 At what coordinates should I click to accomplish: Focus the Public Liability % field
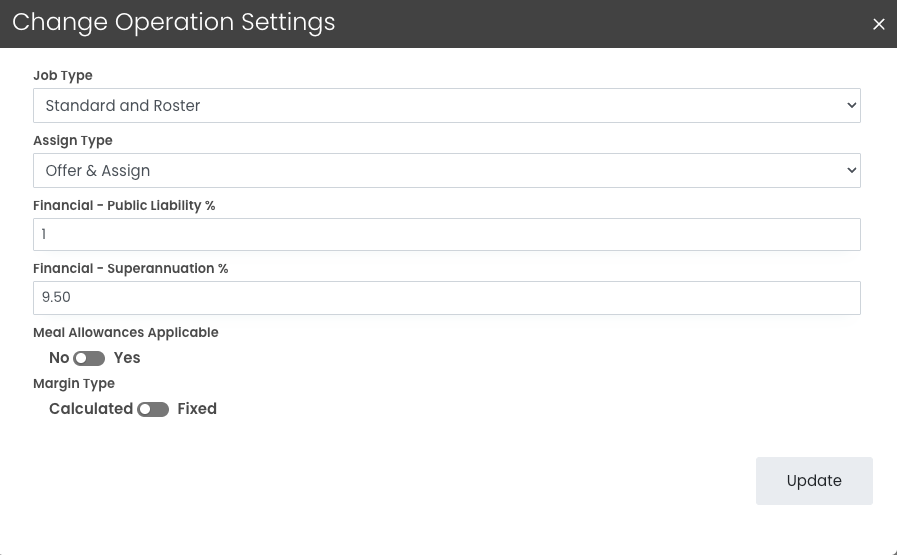pyautogui.click(x=446, y=234)
